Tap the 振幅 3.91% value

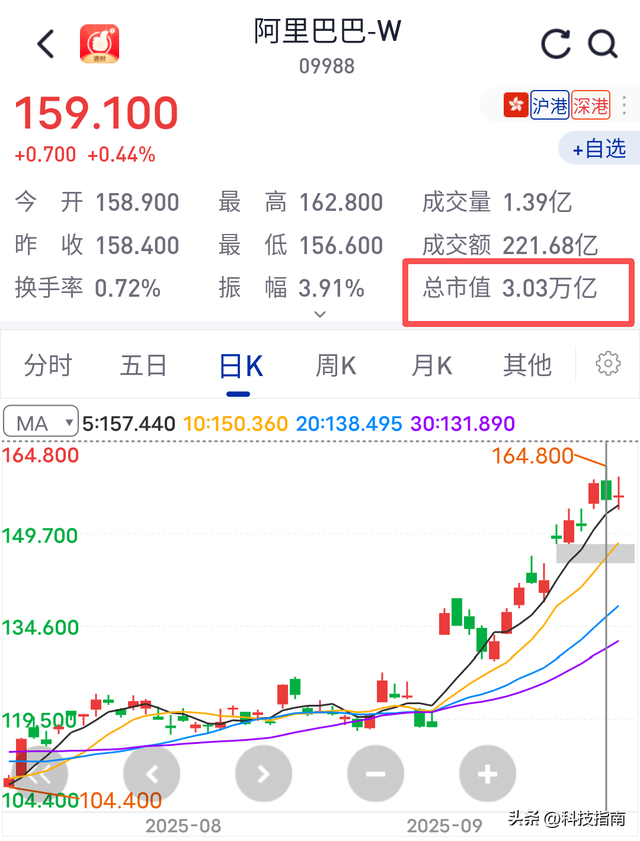(x=332, y=289)
